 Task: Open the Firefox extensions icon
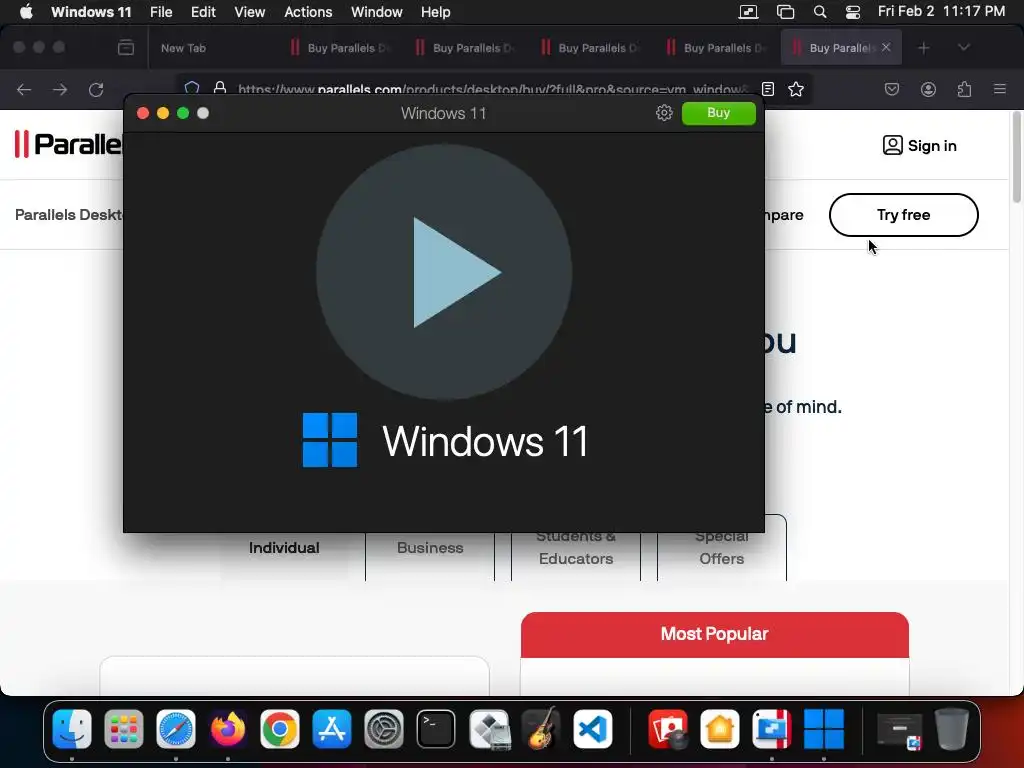(965, 89)
